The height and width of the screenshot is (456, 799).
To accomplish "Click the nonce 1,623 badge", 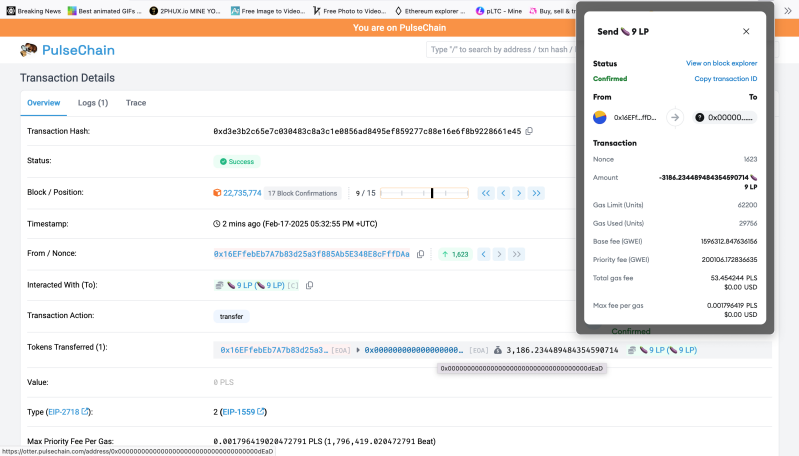I will 456,254.
